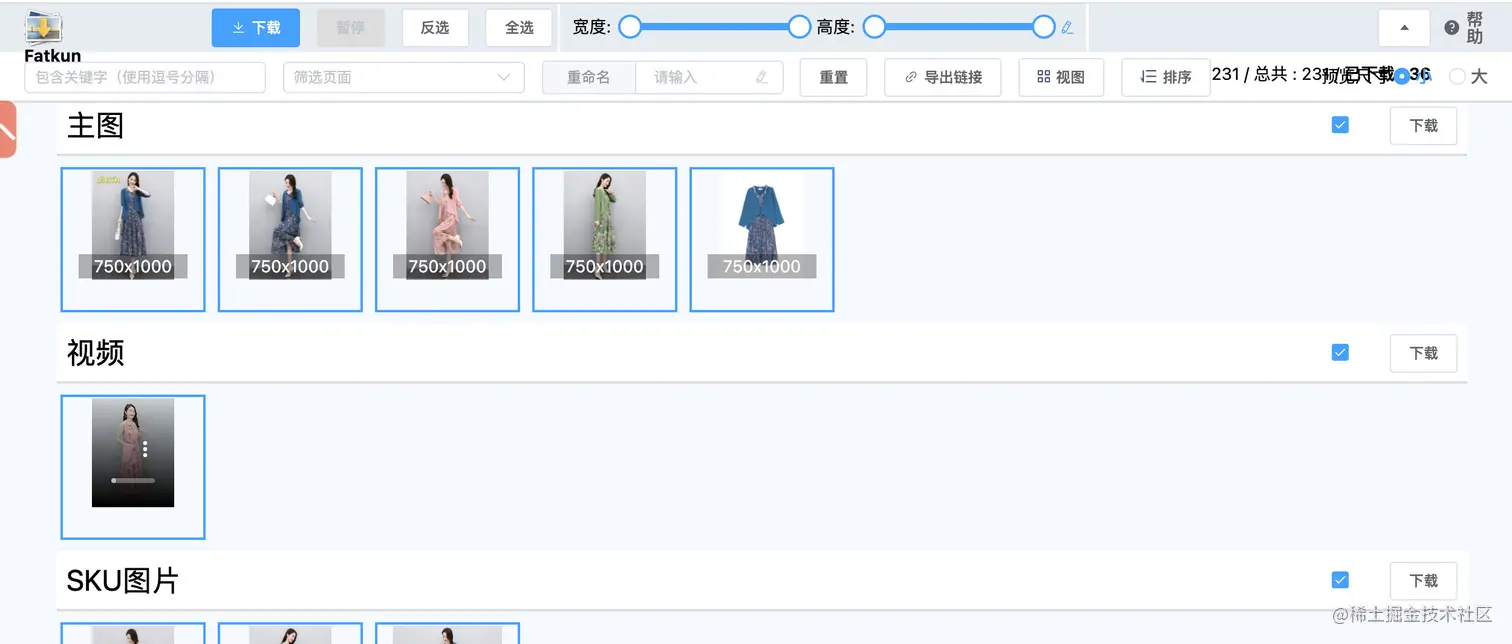Viewport: 1512px width, 644px height.
Task: Select 主图 thumbnail with pink outfit
Action: pyautogui.click(x=447, y=239)
